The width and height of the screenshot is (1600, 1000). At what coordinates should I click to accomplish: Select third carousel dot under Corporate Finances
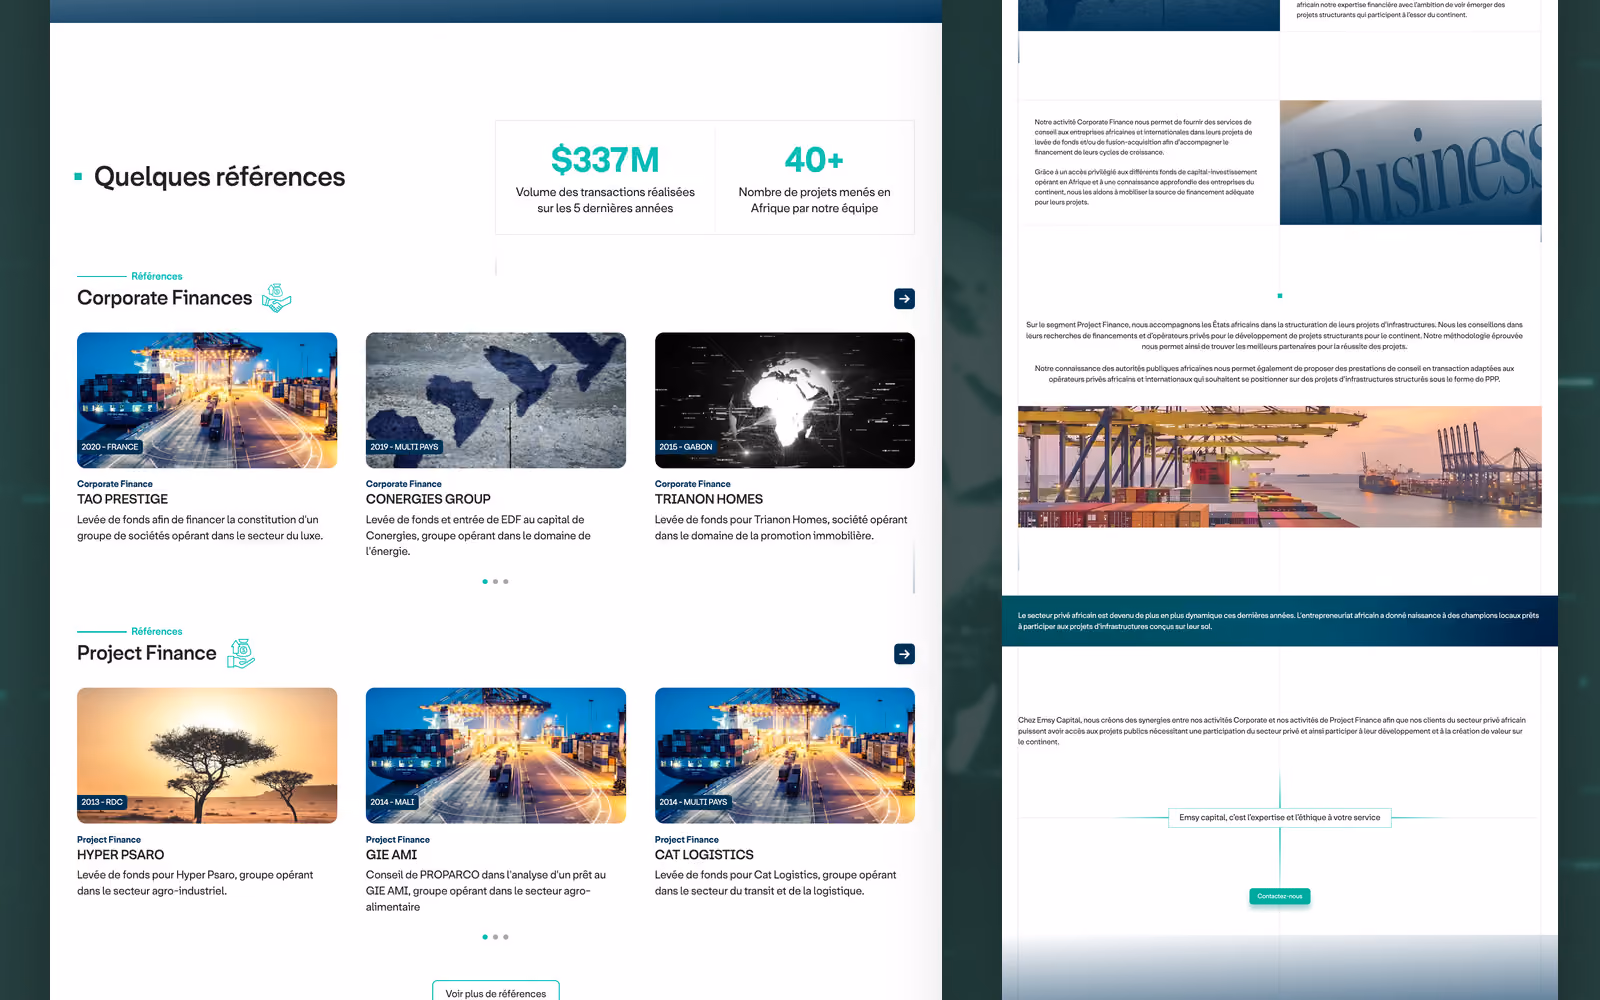[506, 581]
